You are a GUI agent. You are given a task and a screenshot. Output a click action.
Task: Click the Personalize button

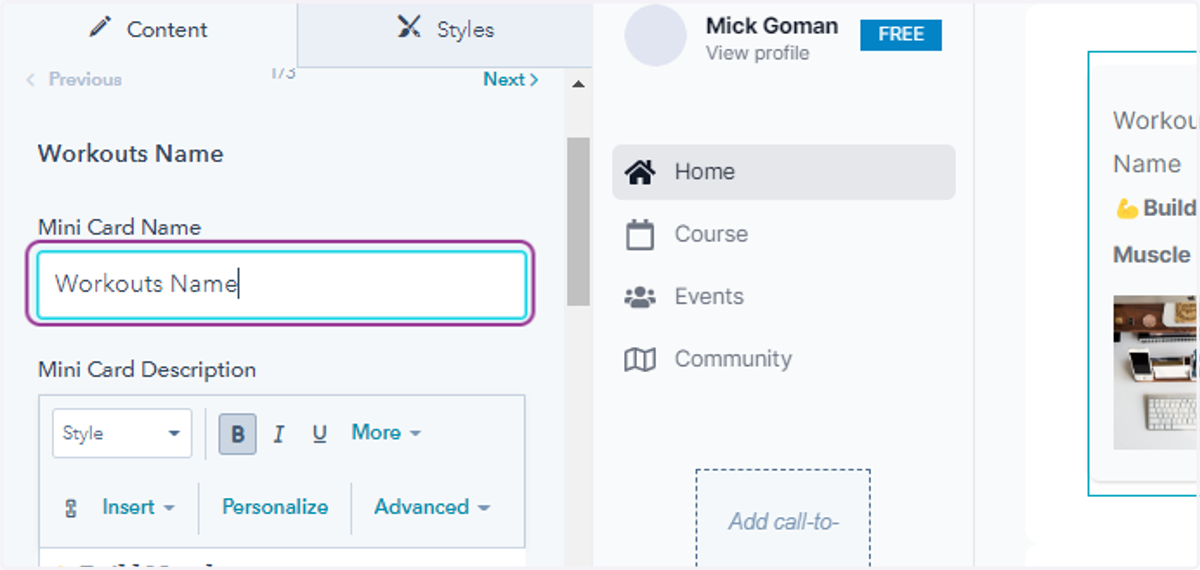tap(275, 507)
